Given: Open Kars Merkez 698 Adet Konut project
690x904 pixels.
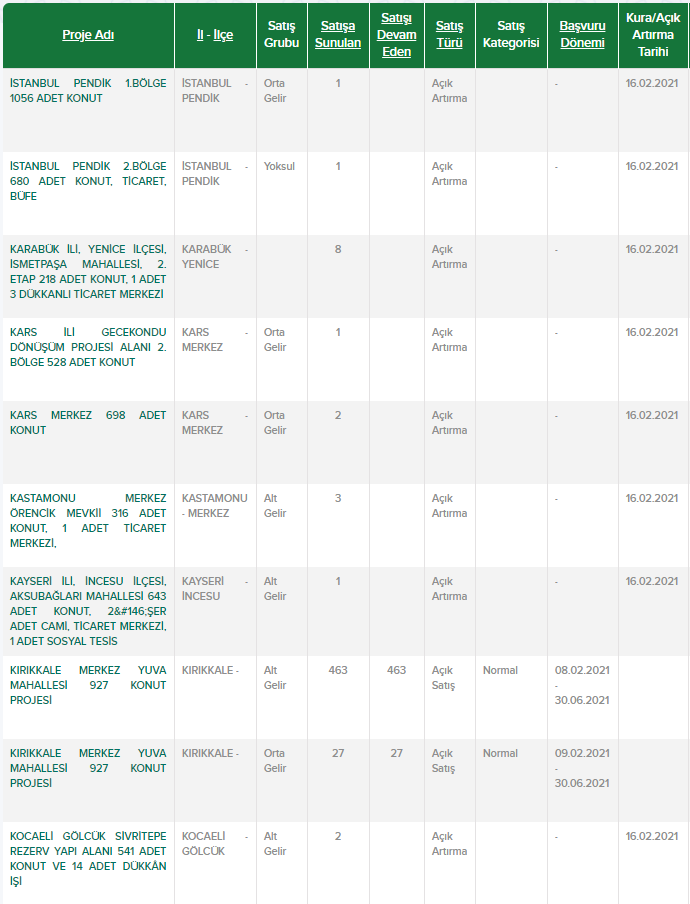Looking at the screenshot, I should 88,423.
